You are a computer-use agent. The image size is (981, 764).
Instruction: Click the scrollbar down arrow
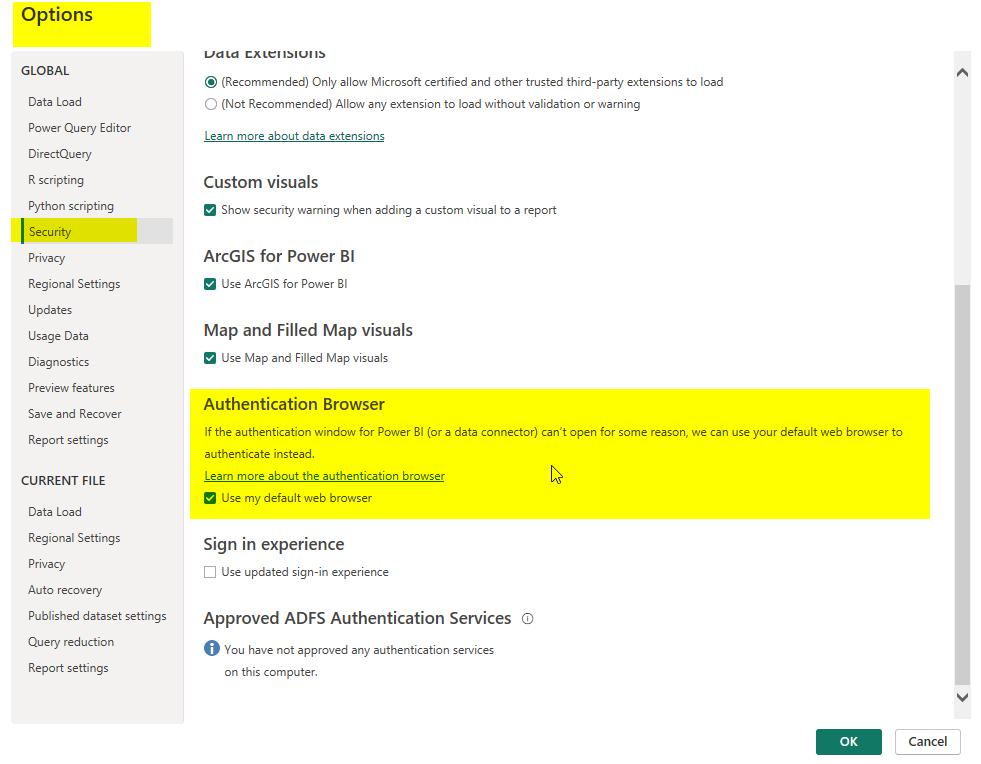pos(962,696)
